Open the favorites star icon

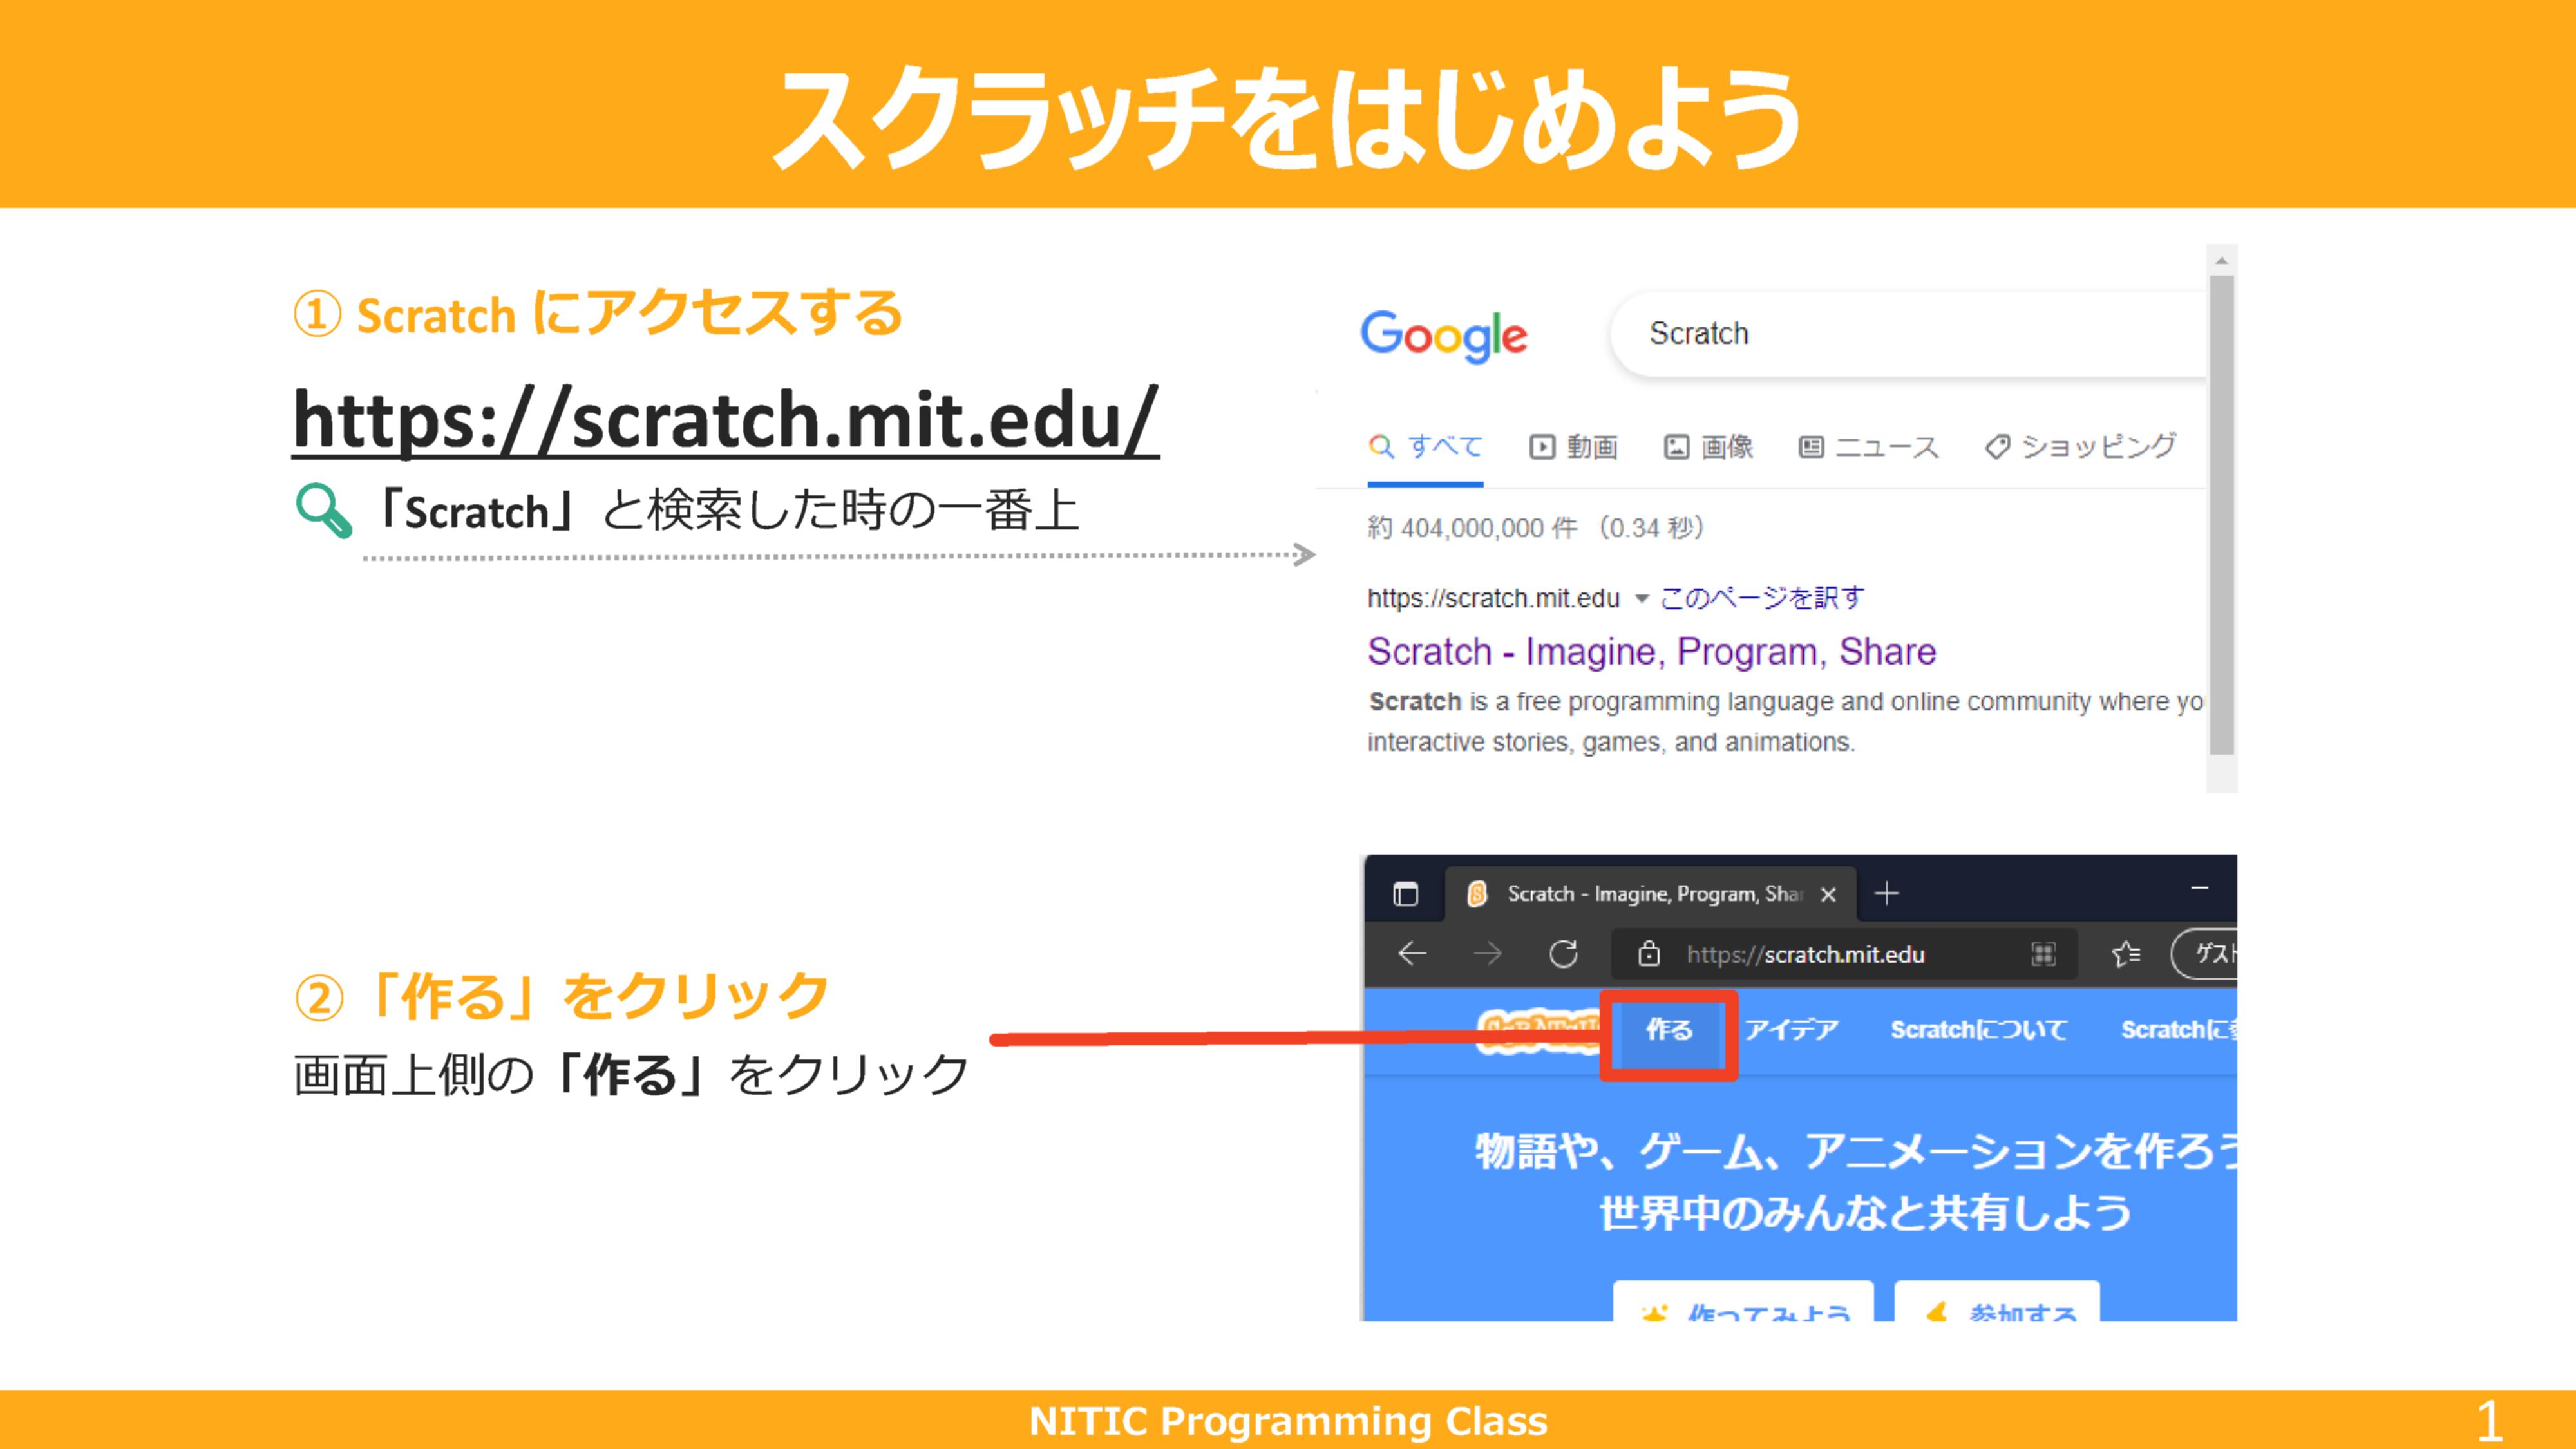click(2126, 954)
